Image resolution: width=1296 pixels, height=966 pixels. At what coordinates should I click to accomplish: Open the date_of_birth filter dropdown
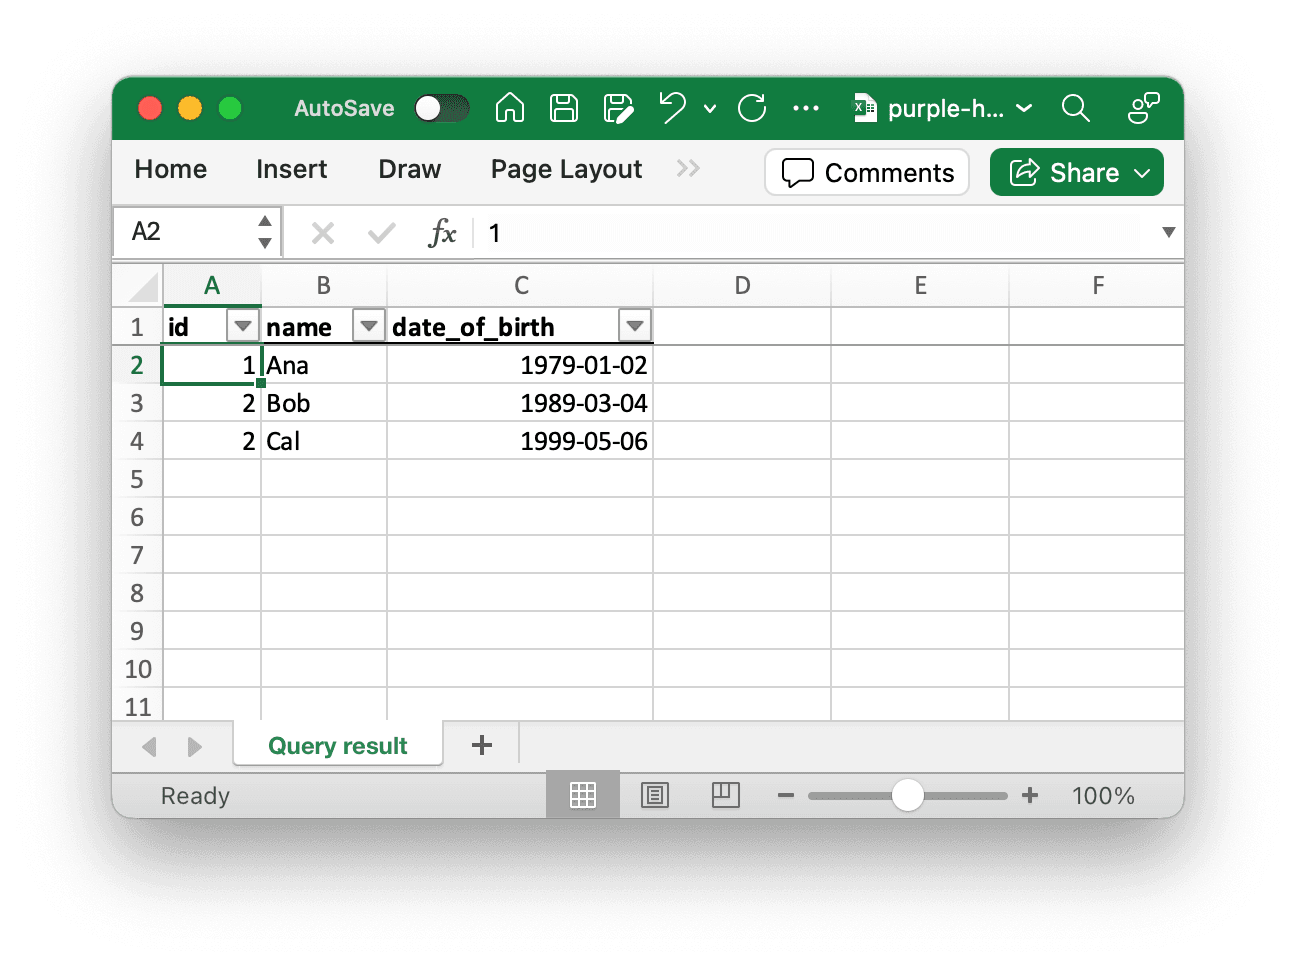(x=635, y=325)
